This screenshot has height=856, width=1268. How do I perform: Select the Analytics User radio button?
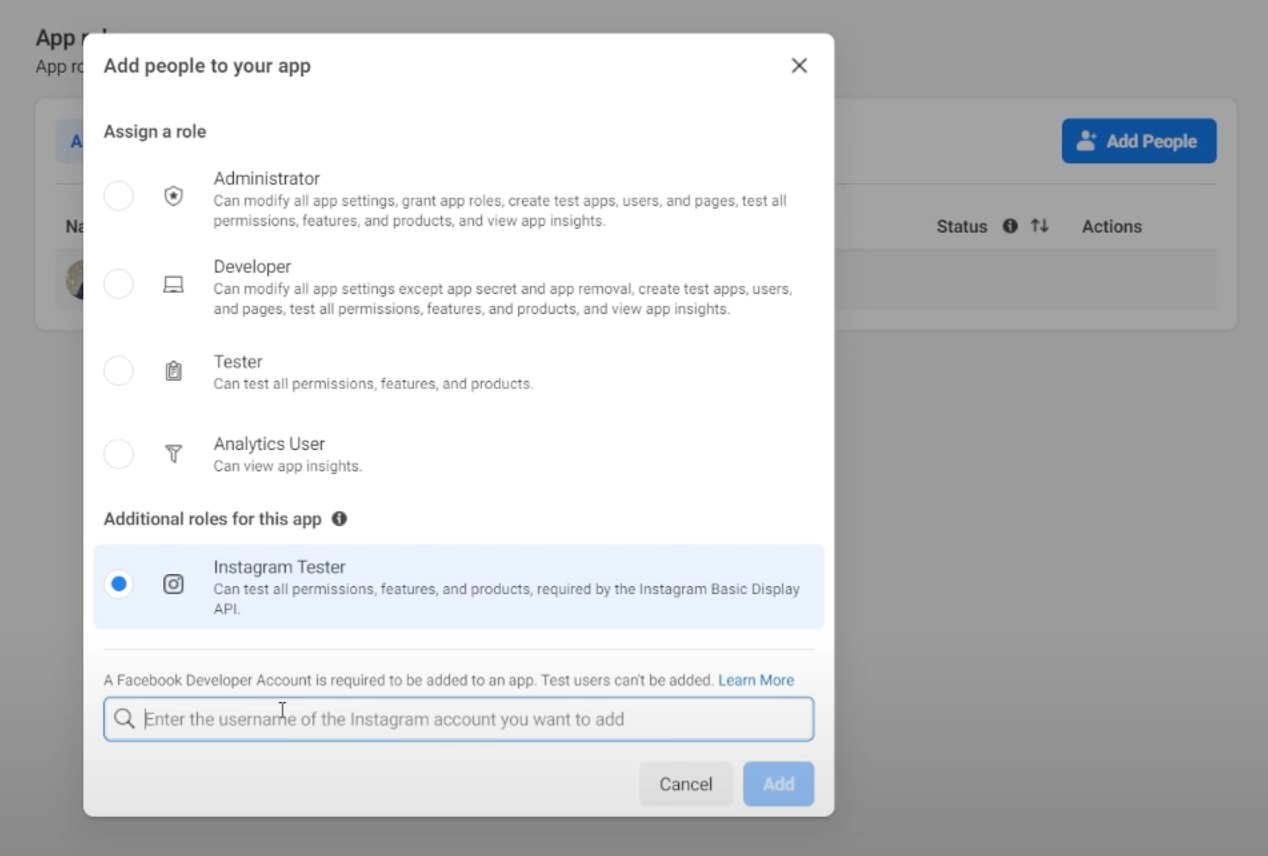118,454
